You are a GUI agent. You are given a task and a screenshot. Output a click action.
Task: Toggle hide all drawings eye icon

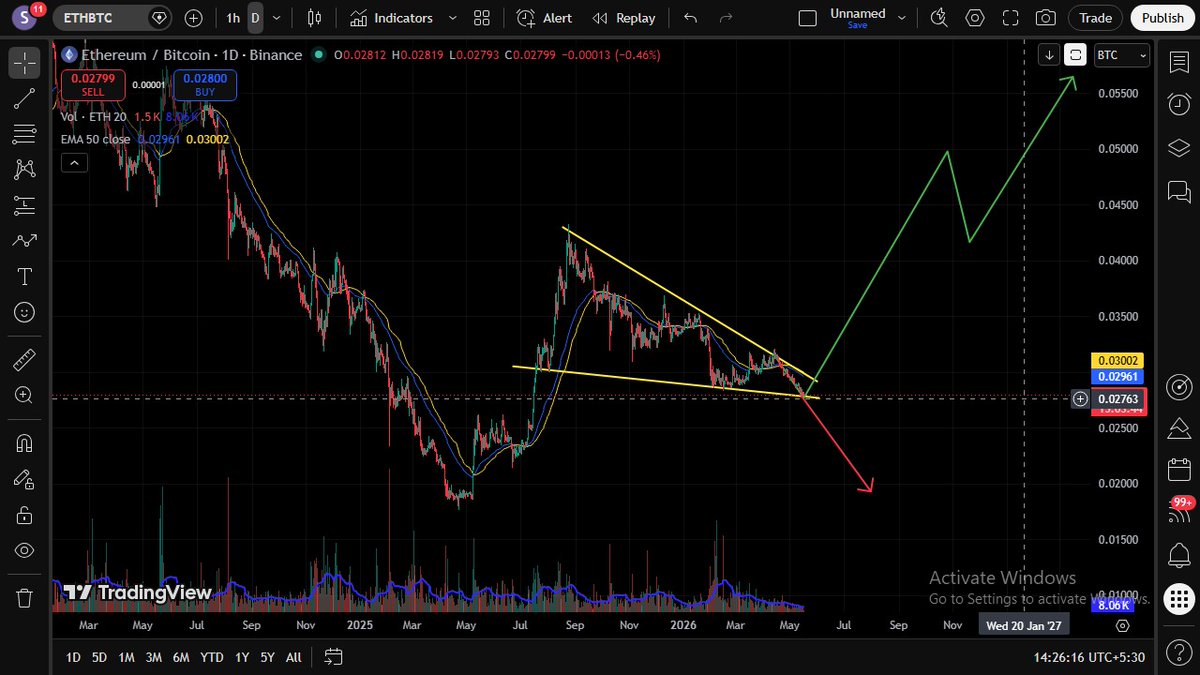[25, 550]
